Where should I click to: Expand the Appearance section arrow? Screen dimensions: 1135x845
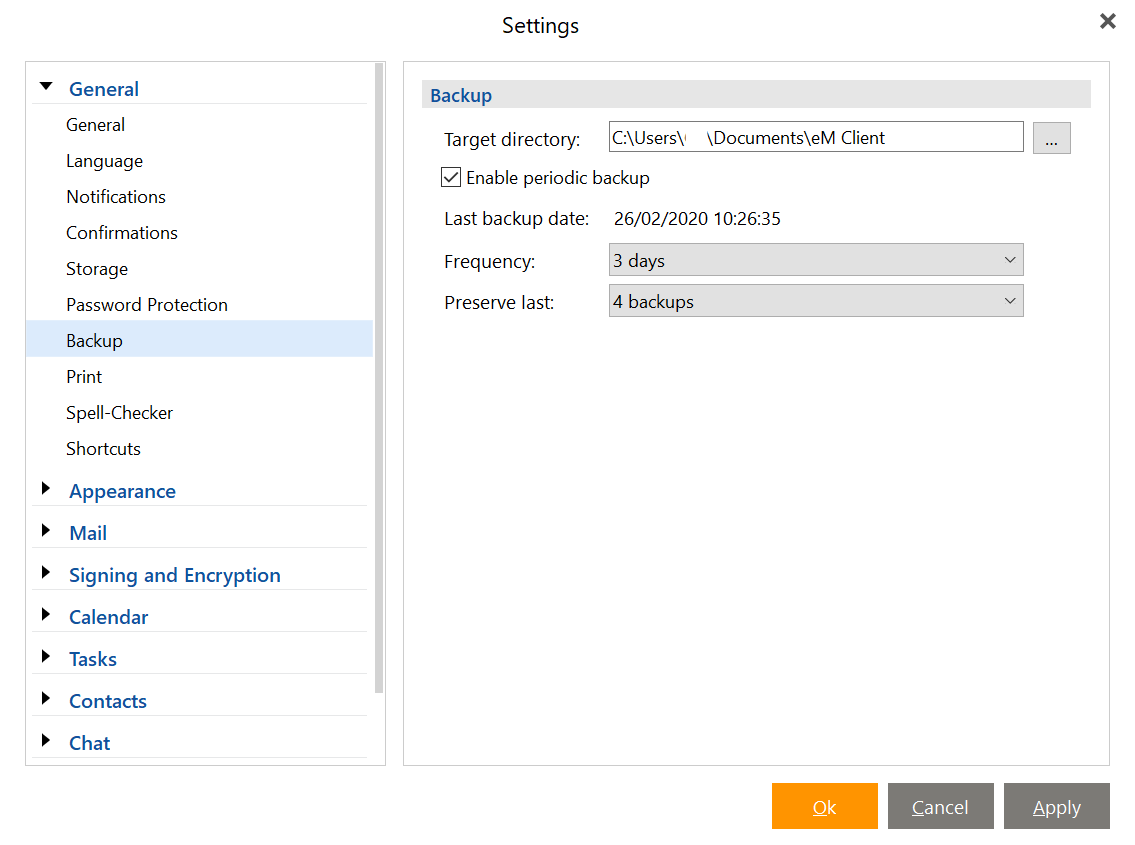[x=46, y=488]
